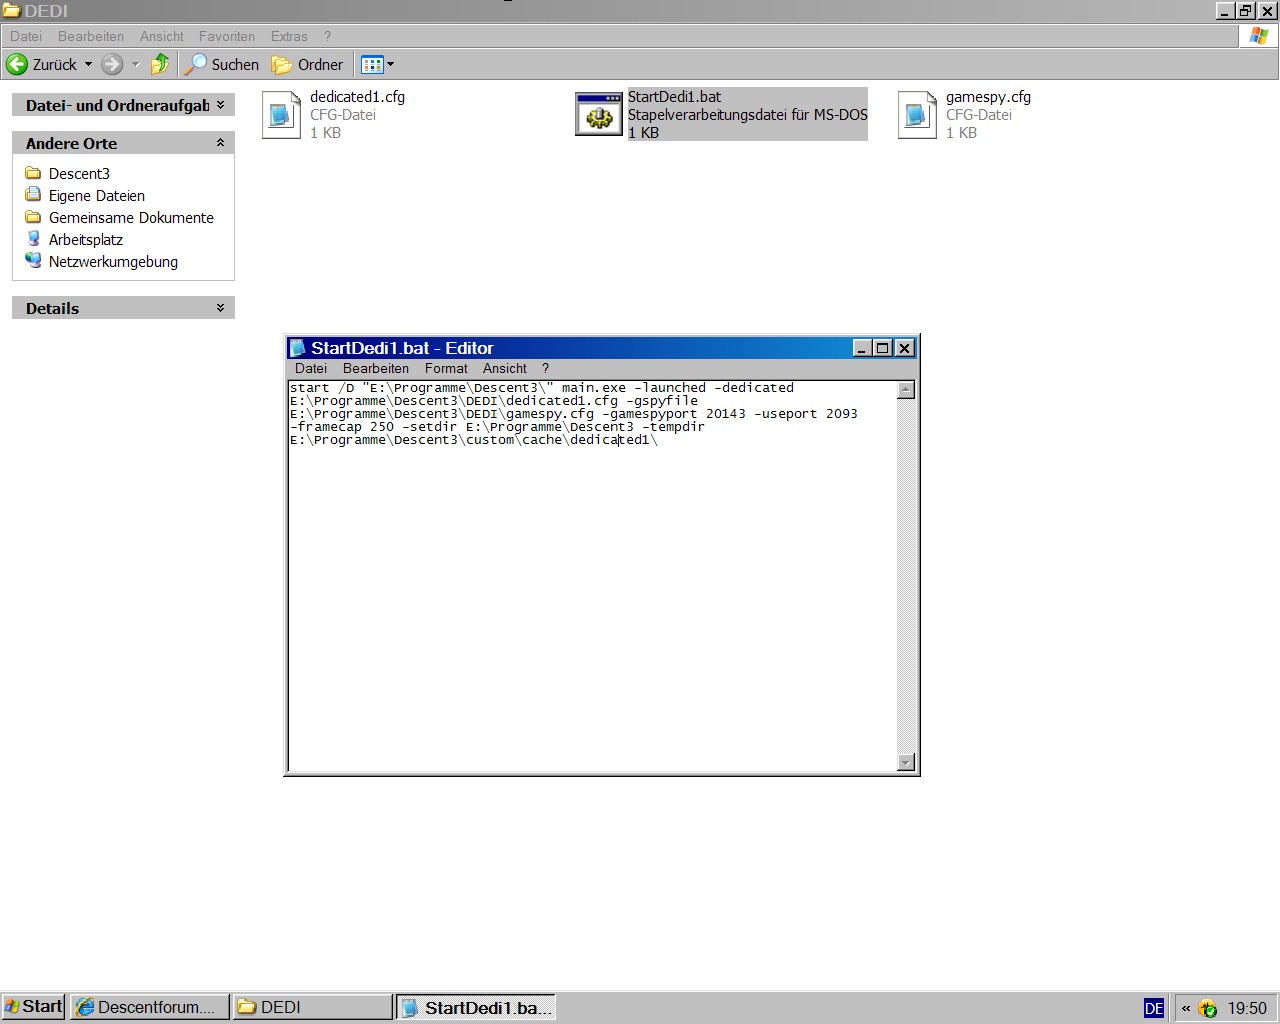
Task: Switch to Descentforum taskbar window
Action: 148,1007
